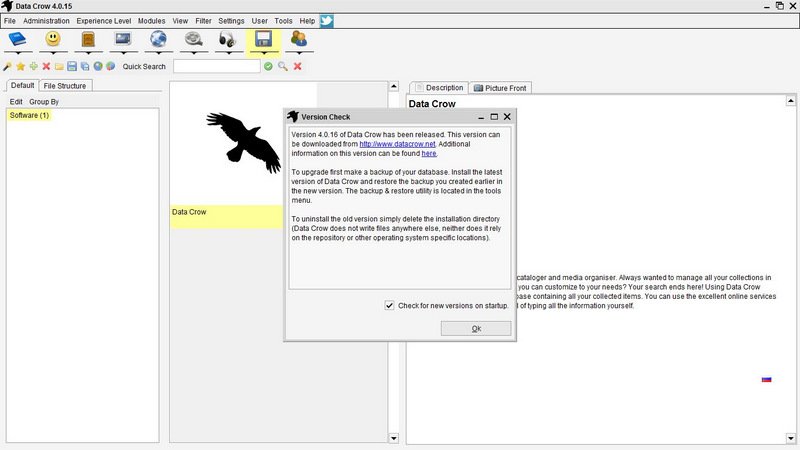This screenshot has width=800, height=450.
Task: Open the http://www.datacrow.net link
Action: point(397,144)
